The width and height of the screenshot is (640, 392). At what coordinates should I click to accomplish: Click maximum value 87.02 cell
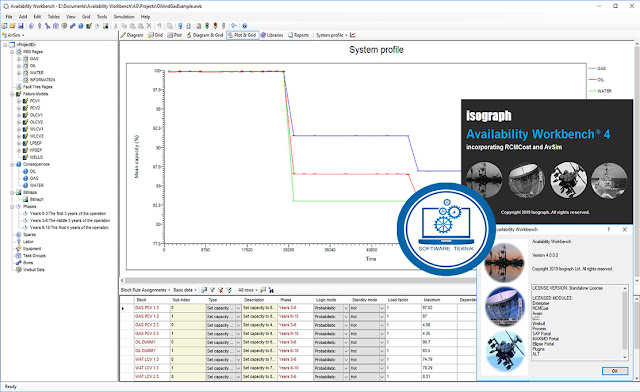tap(439, 308)
